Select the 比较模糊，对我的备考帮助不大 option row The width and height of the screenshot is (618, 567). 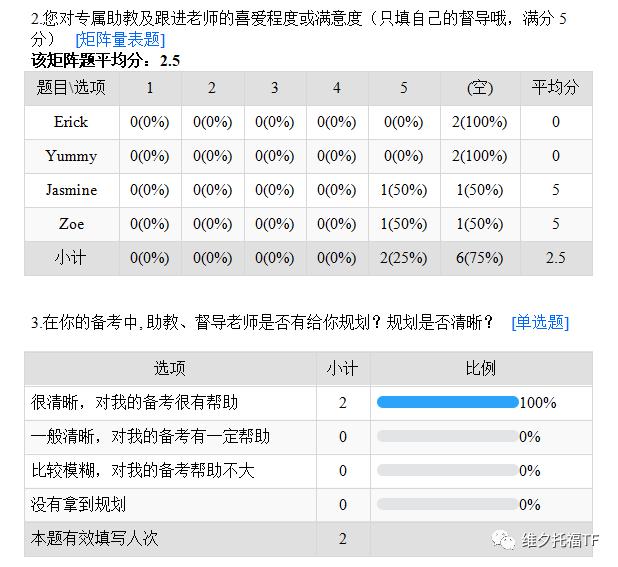click(143, 471)
